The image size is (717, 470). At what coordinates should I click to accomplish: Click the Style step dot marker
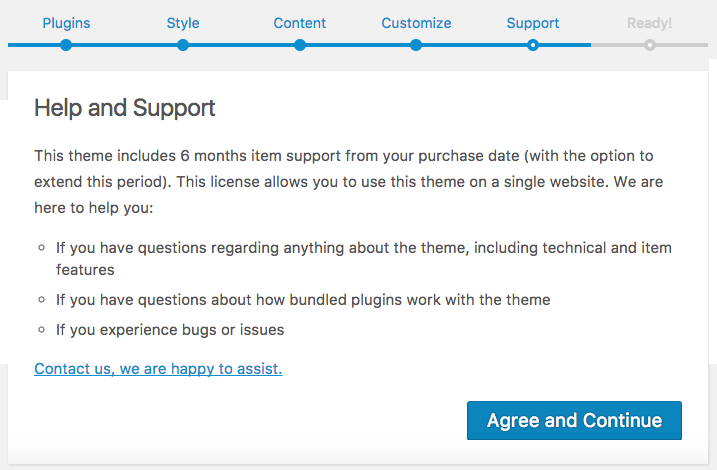[x=183, y=45]
